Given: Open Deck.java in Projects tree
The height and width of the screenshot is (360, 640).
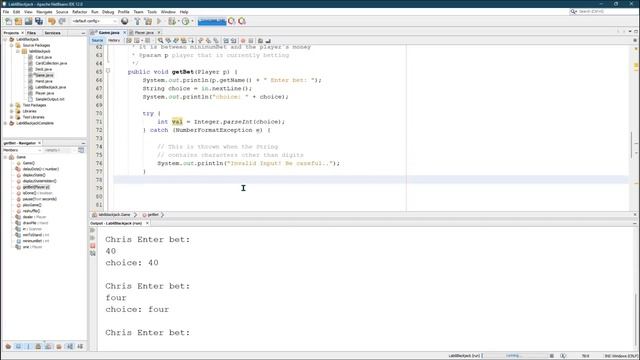Looking at the screenshot, I should point(43,69).
